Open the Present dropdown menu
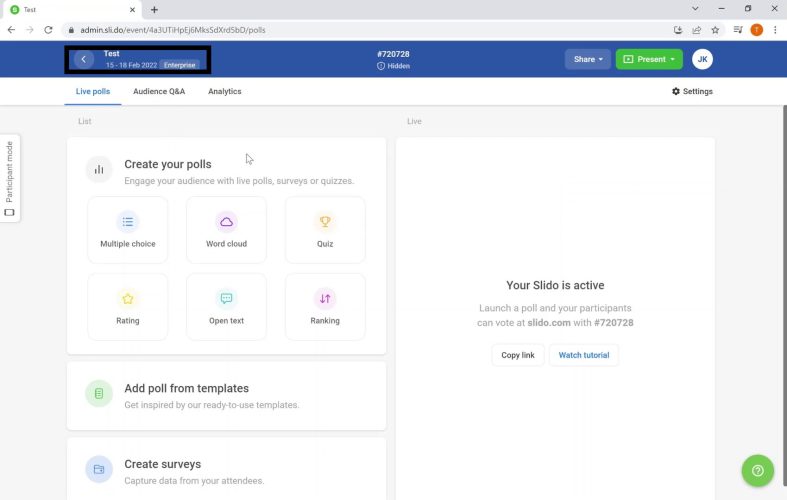Image resolution: width=787 pixels, height=500 pixels. click(649, 59)
